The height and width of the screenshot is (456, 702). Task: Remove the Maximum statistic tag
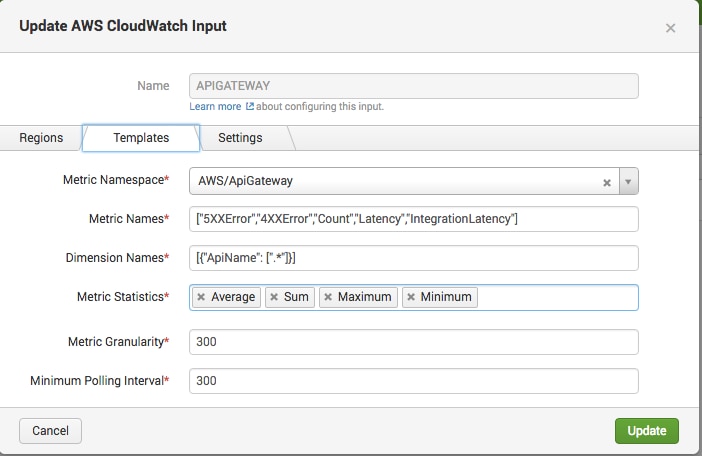[x=328, y=298]
